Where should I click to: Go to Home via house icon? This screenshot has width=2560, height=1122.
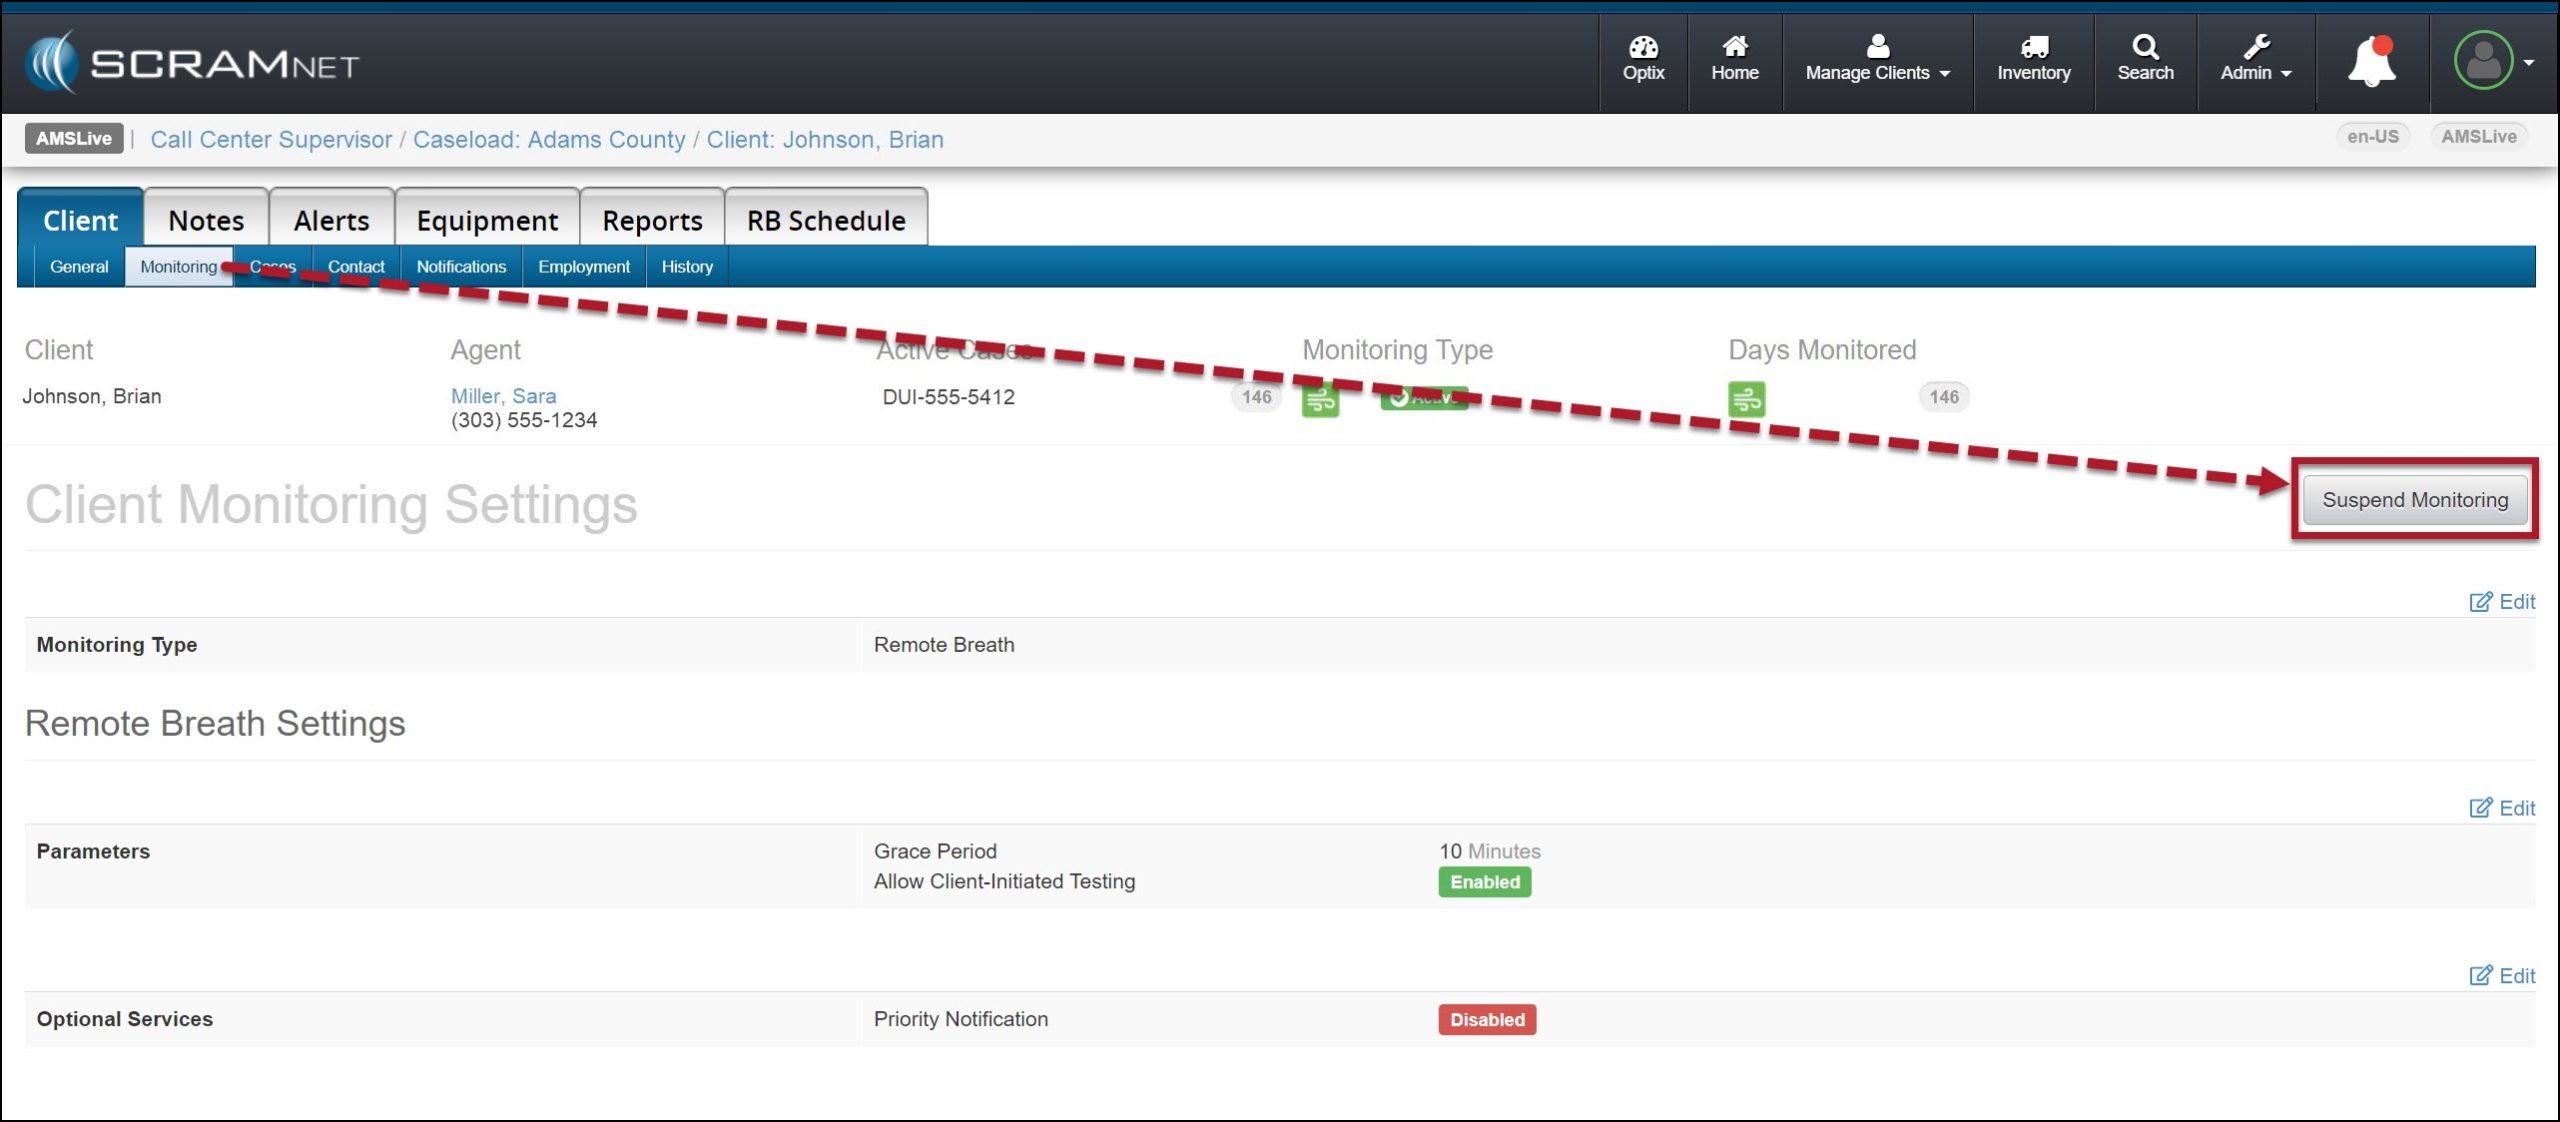coord(1734,59)
